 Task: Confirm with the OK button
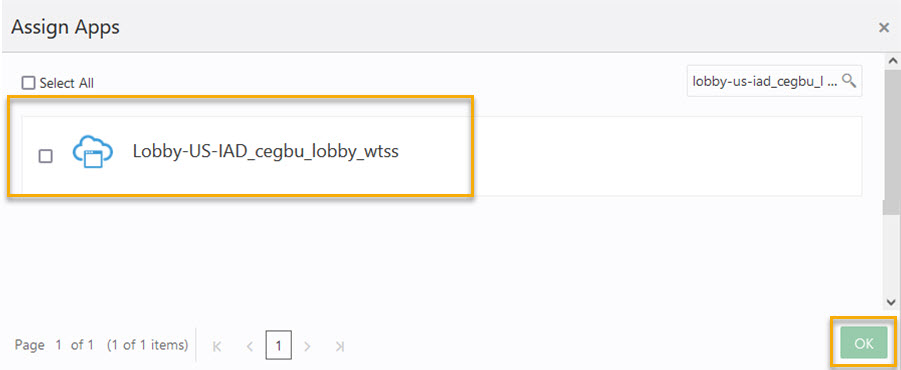click(x=863, y=344)
